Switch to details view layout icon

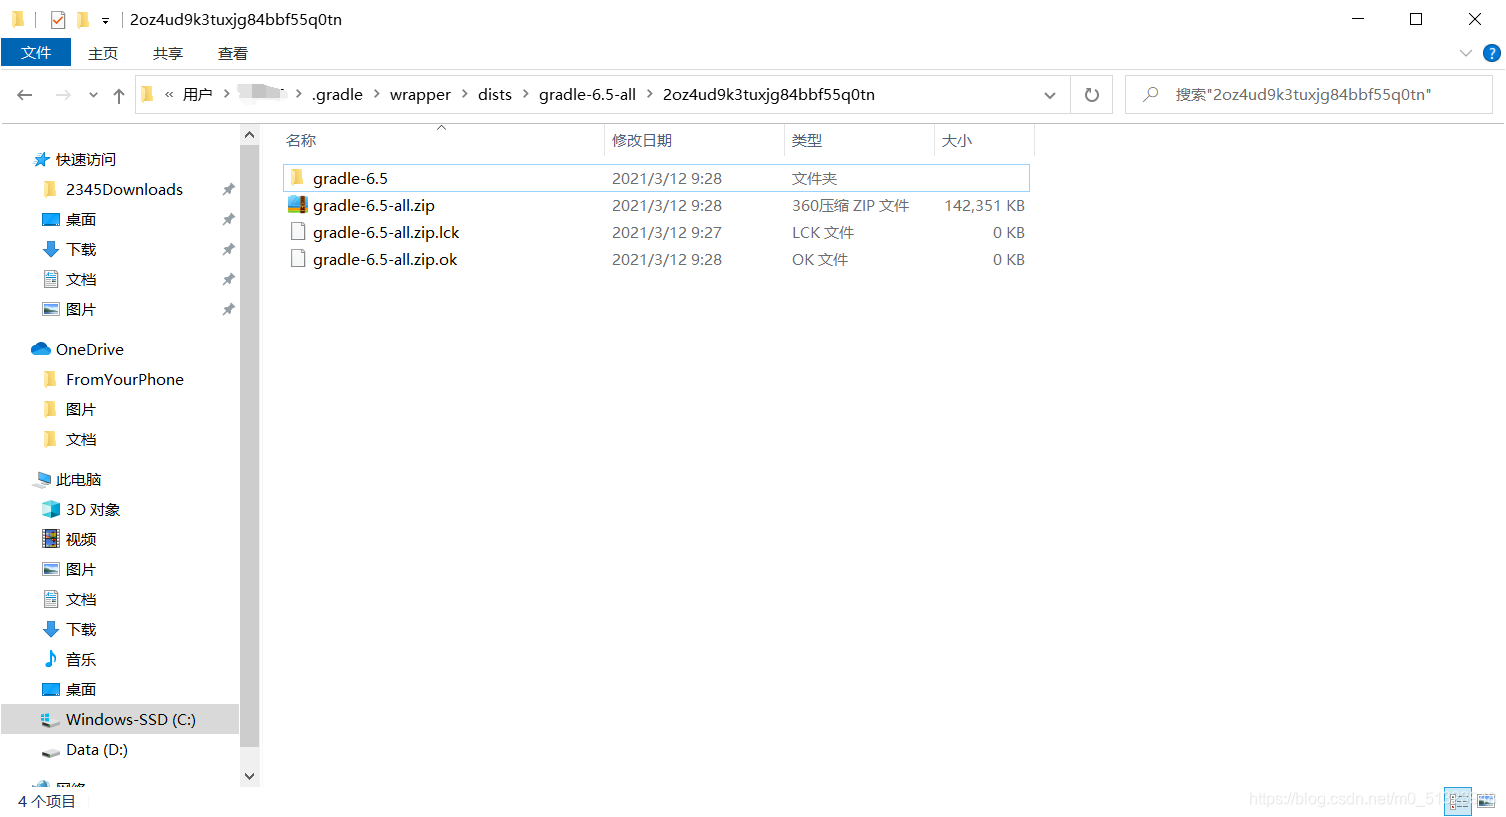pos(1459,801)
